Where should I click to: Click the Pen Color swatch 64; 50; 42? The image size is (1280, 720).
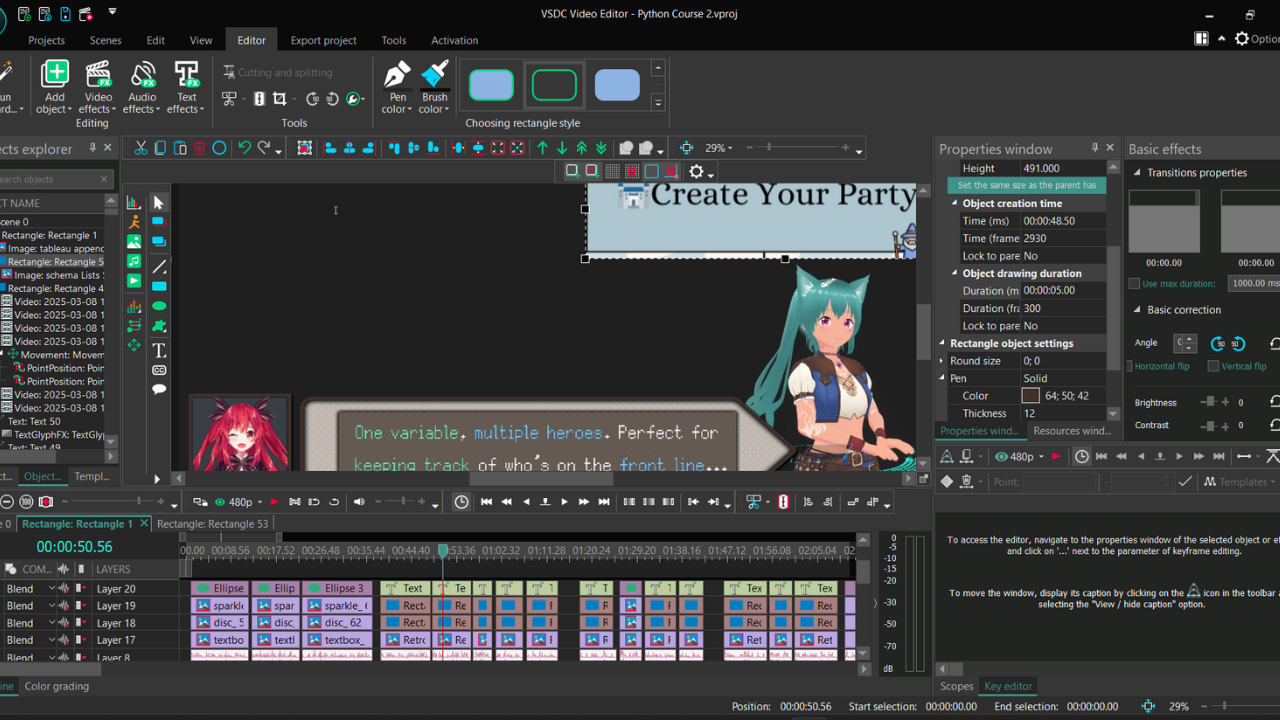coord(1030,396)
